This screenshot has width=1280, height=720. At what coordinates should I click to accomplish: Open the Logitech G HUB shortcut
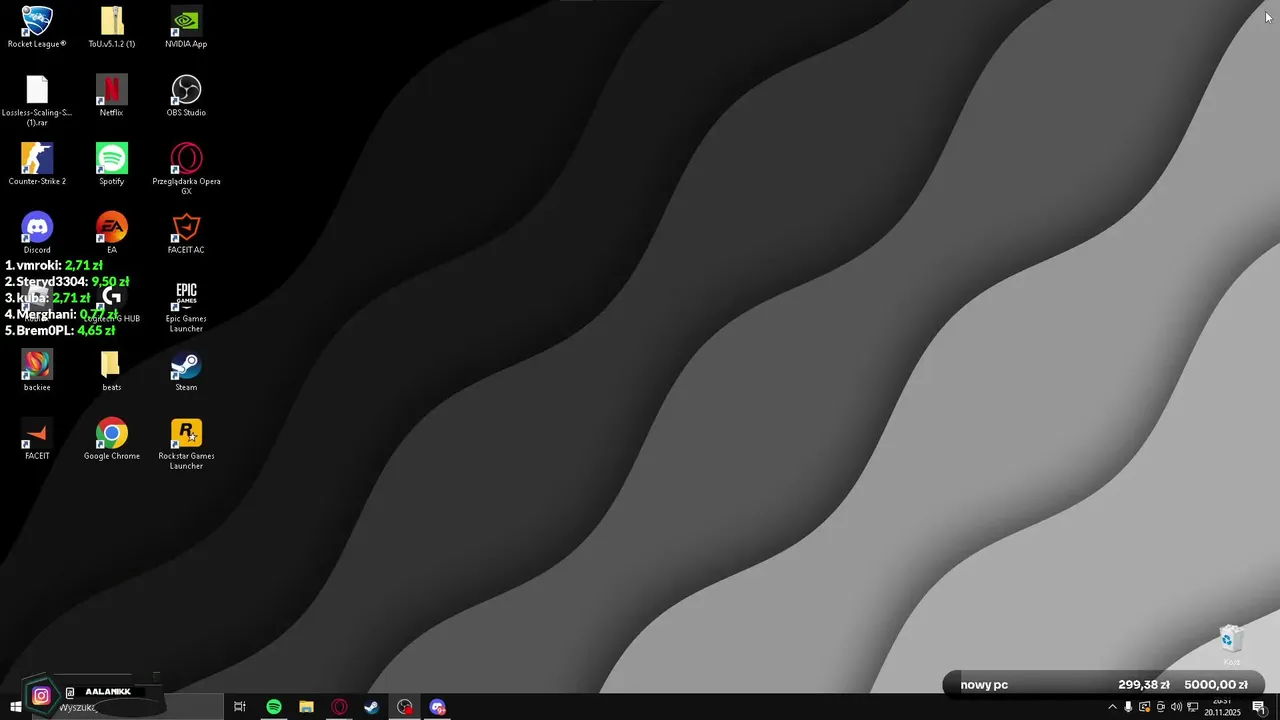click(x=112, y=301)
